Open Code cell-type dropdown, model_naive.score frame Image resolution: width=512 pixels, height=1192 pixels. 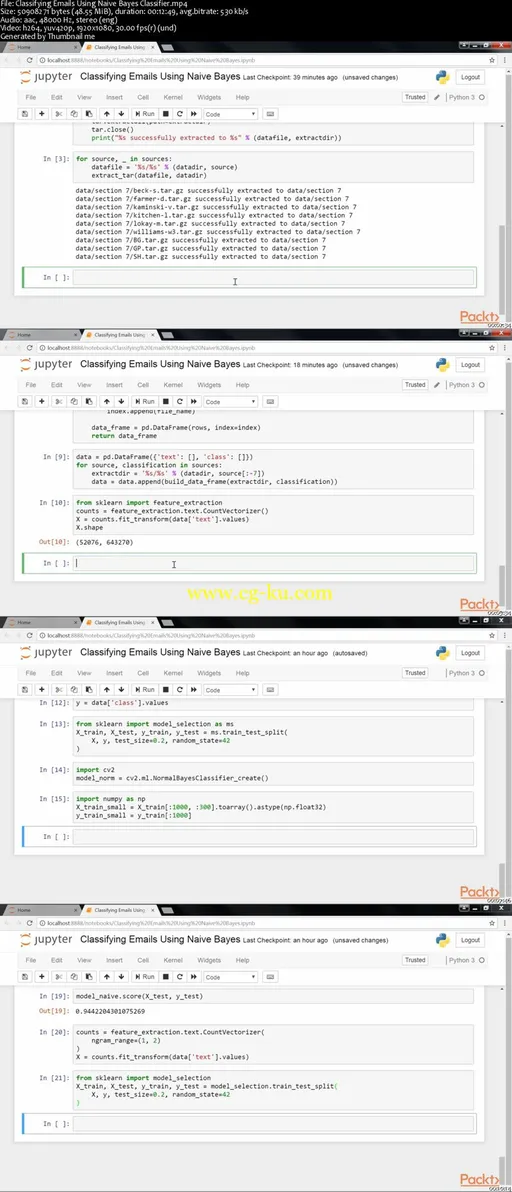click(x=231, y=976)
